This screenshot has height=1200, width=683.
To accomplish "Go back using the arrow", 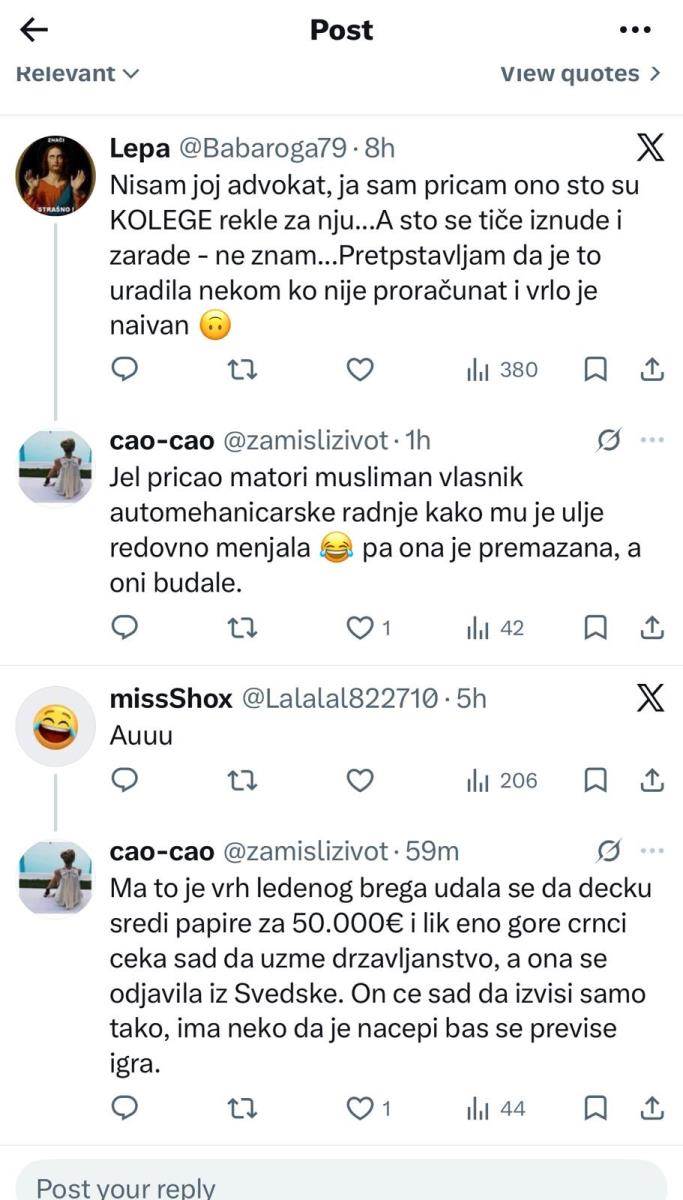I will click(34, 30).
